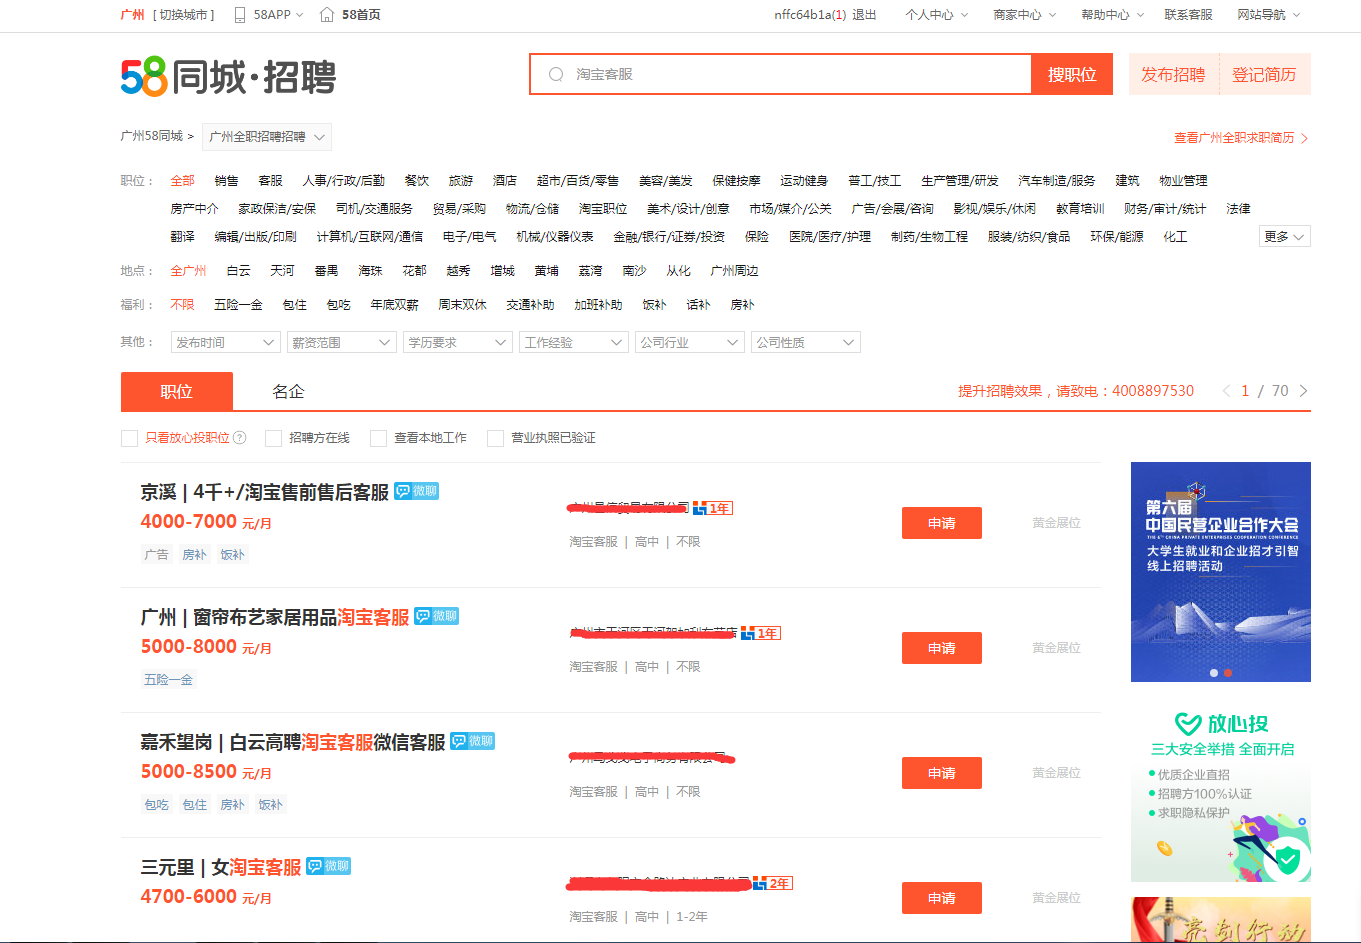Click 广州58同城 breadcrumb

[152, 136]
